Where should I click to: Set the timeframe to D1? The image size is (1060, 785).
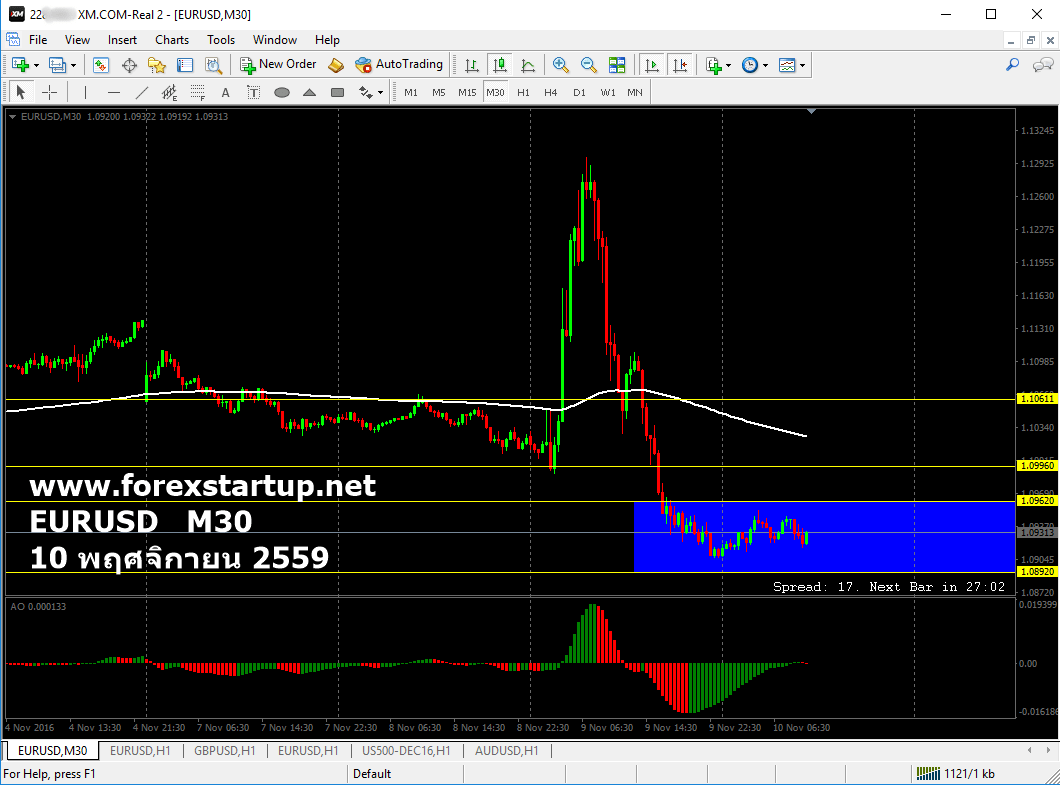pyautogui.click(x=579, y=92)
